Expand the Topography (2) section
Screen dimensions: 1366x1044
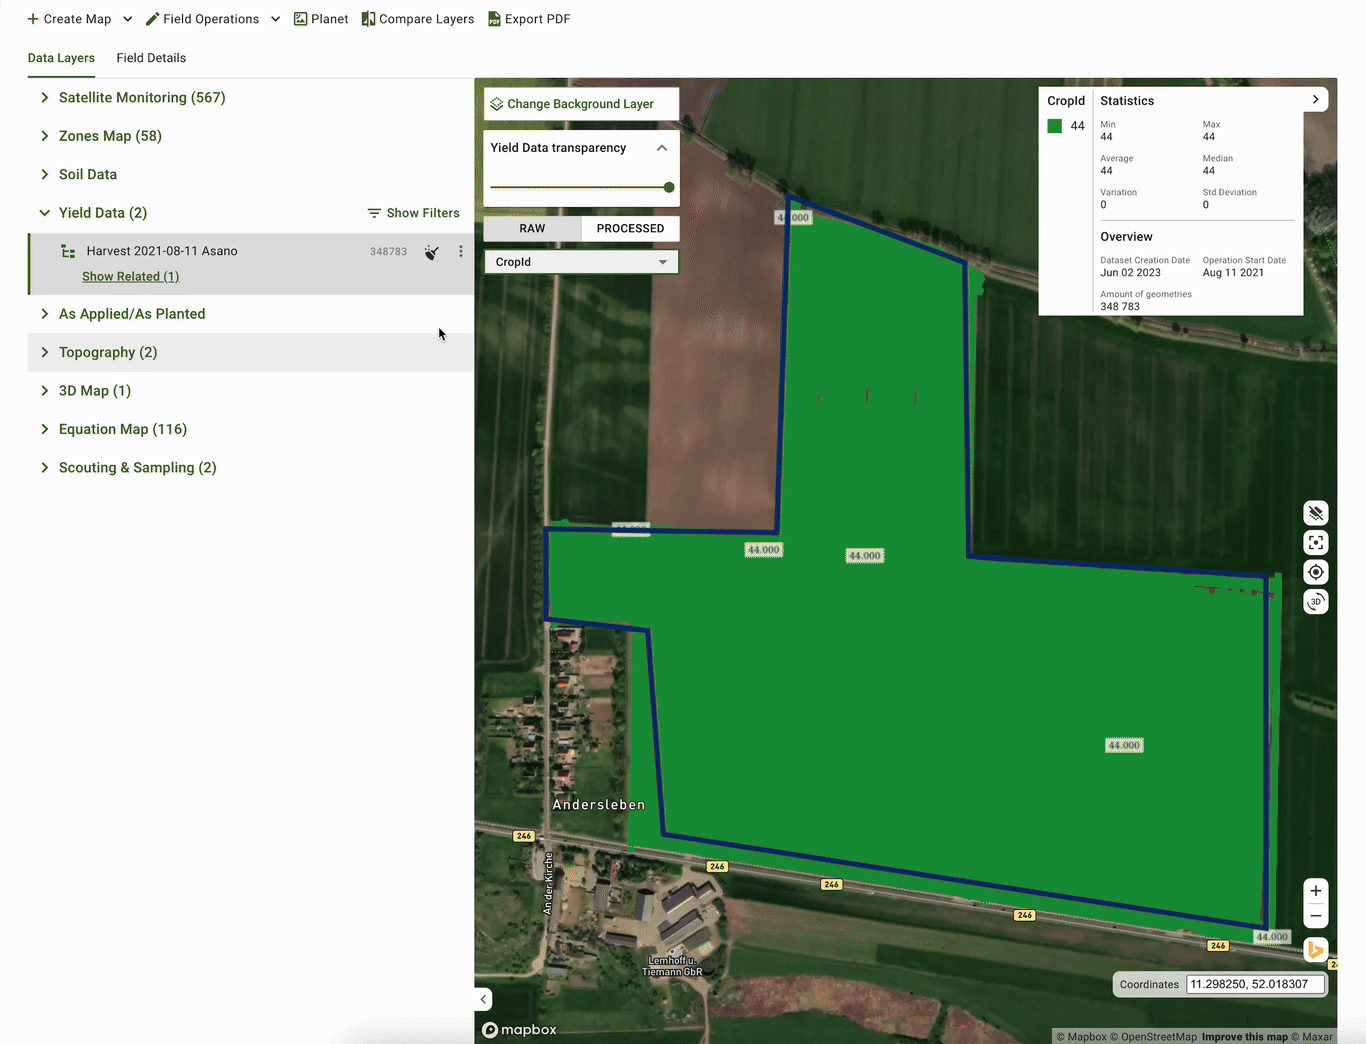click(107, 353)
